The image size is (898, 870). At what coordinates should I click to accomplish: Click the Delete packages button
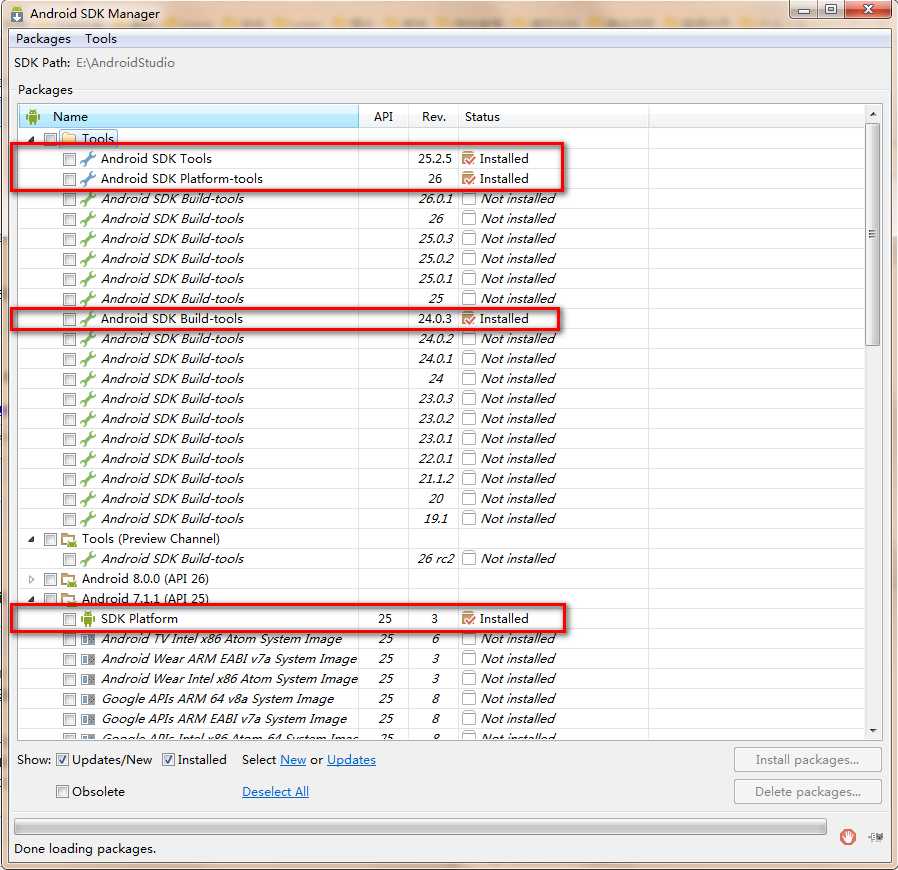(808, 792)
